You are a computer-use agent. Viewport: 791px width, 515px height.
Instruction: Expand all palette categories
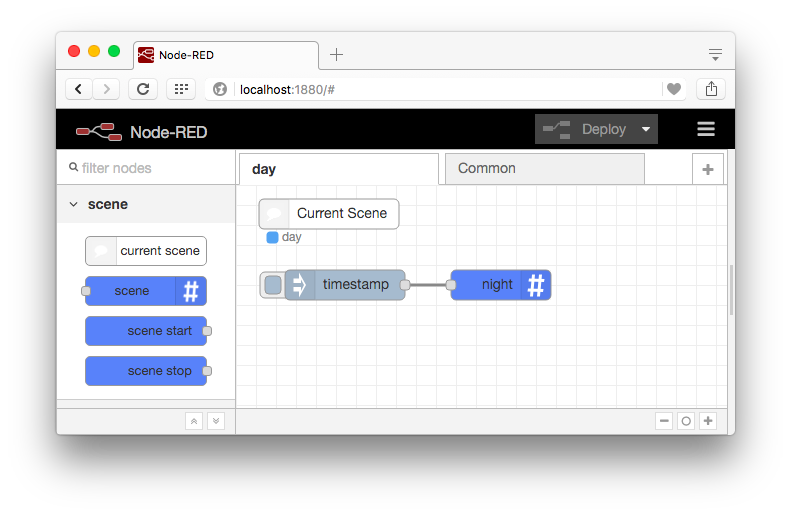[216, 421]
